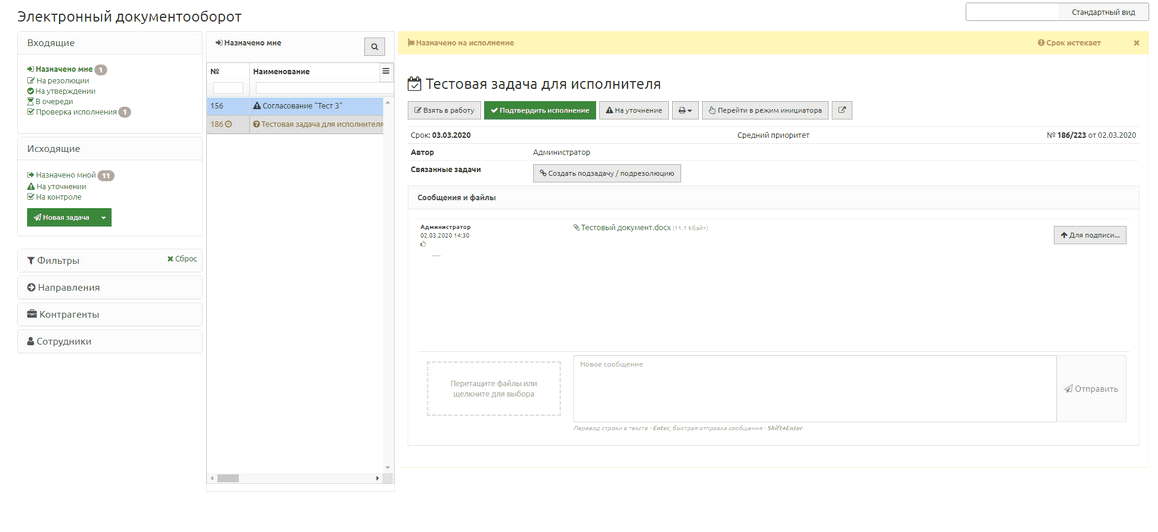This screenshot has height=532, width=1158.
Task: Click Назначено на исполнение status text
Action: coord(461,43)
